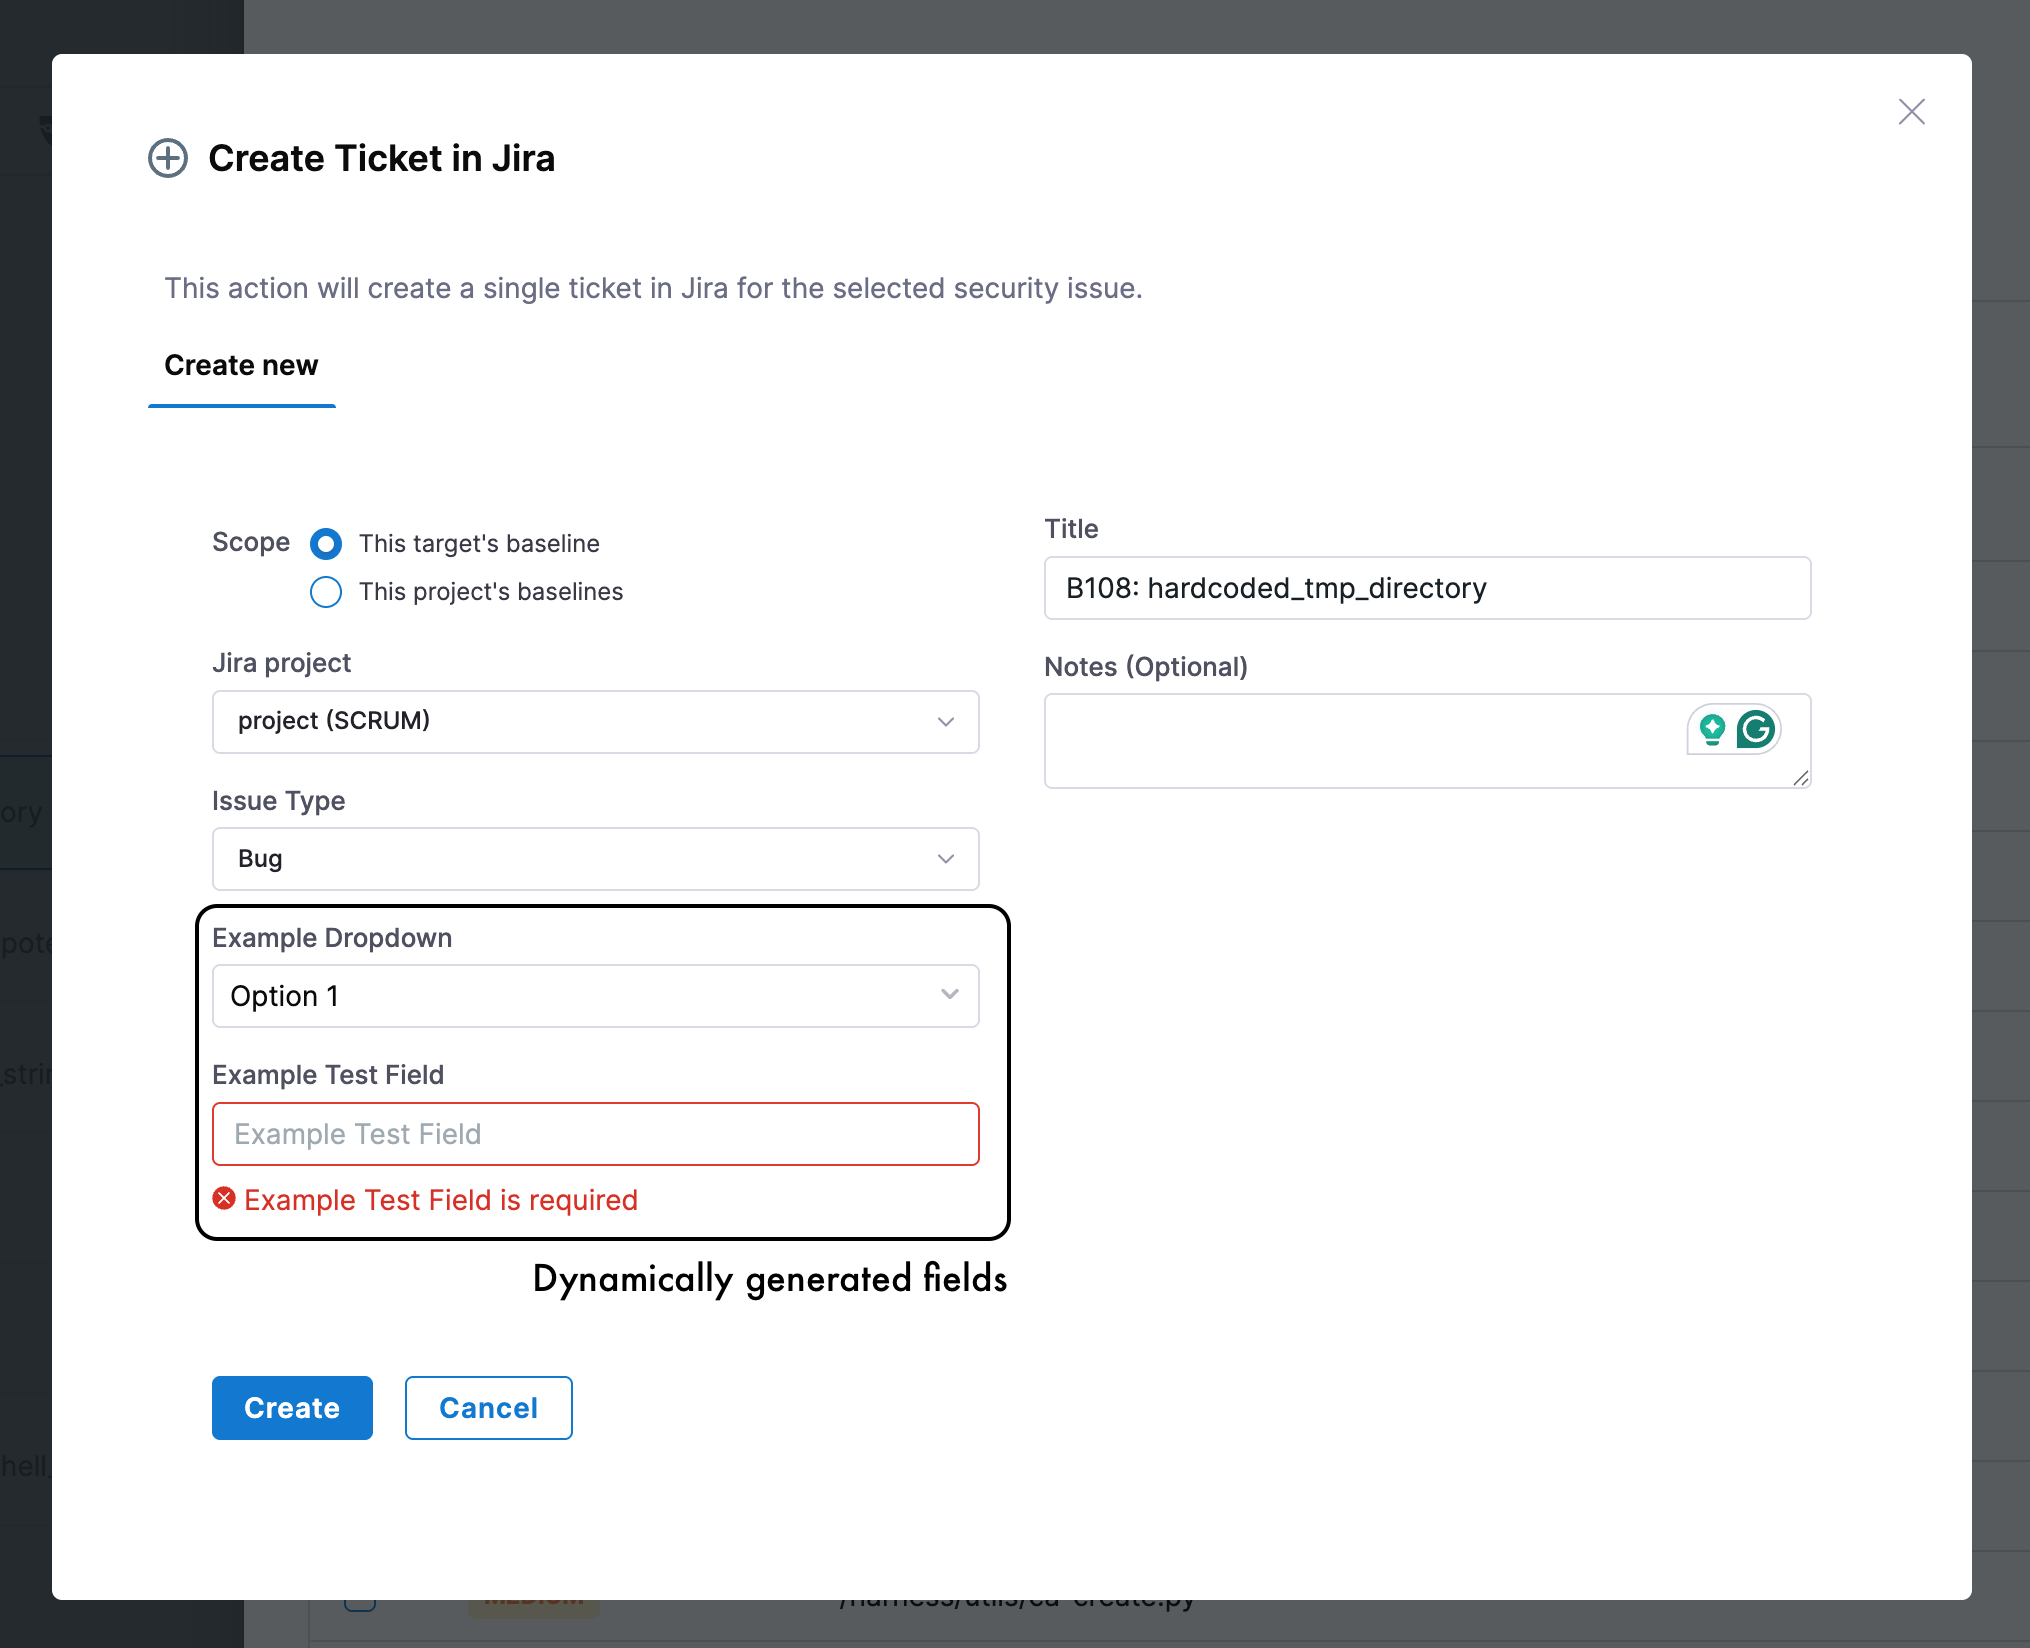
Task: Click the green lightbulb suggestion icon
Action: (x=1712, y=729)
